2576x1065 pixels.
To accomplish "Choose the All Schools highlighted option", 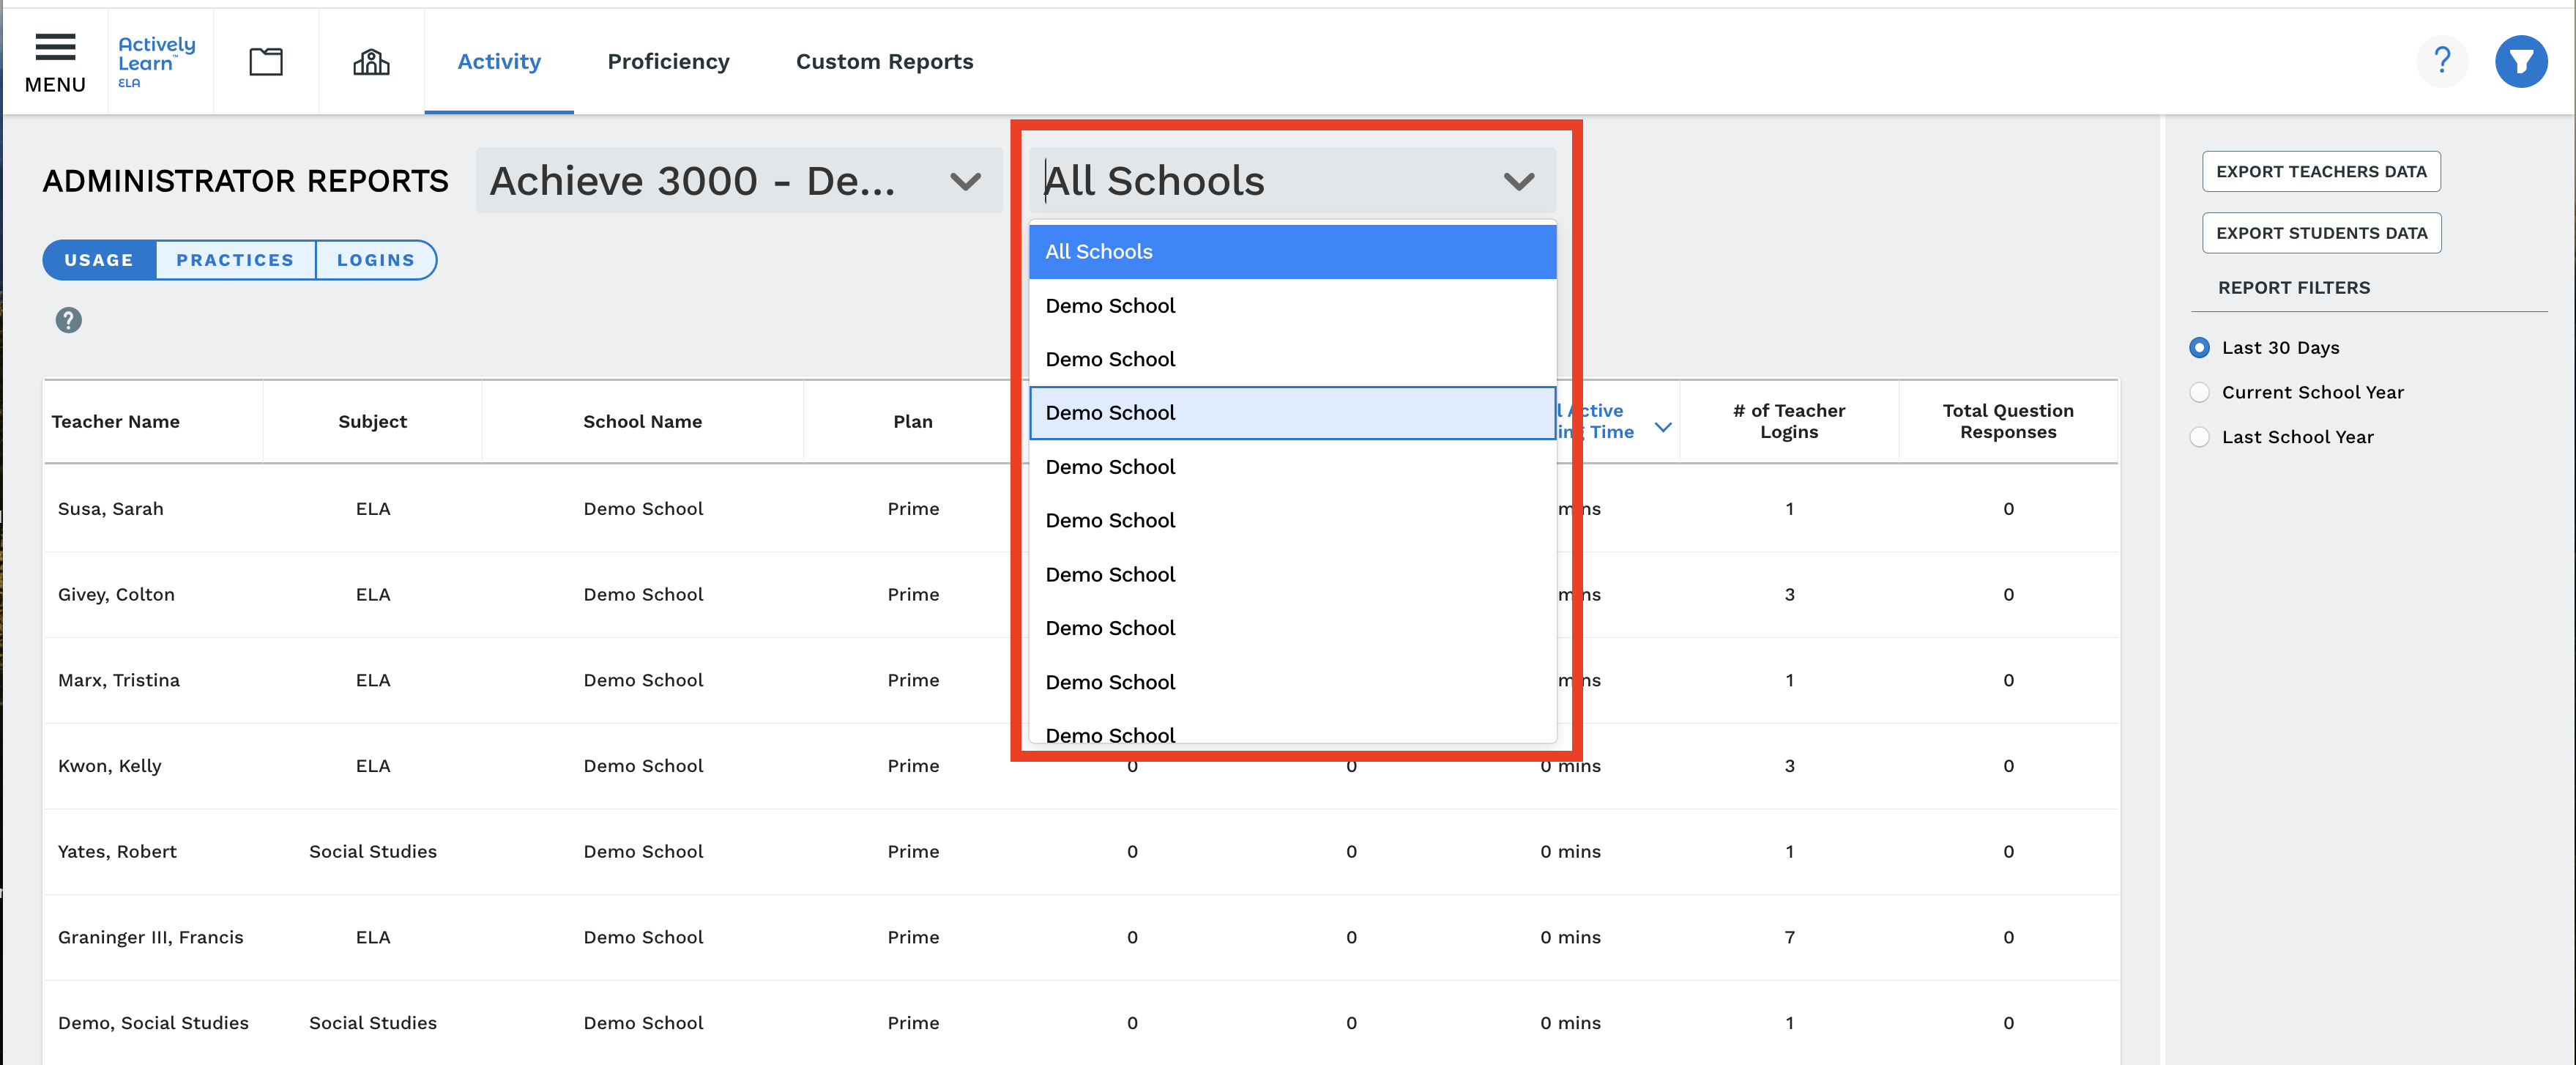I will pos(1292,252).
